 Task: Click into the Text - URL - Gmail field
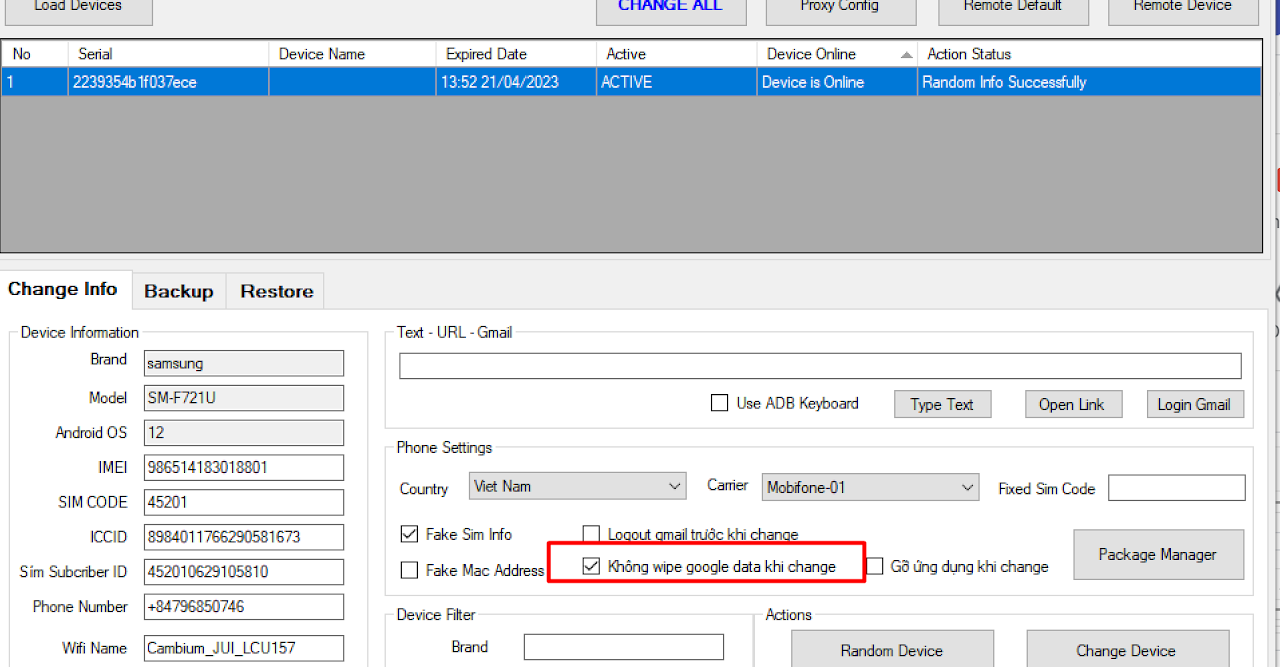(819, 366)
